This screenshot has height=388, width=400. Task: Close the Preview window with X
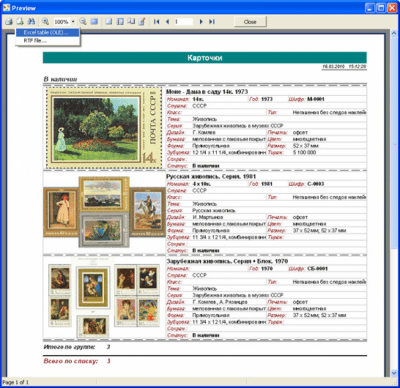(392, 8)
